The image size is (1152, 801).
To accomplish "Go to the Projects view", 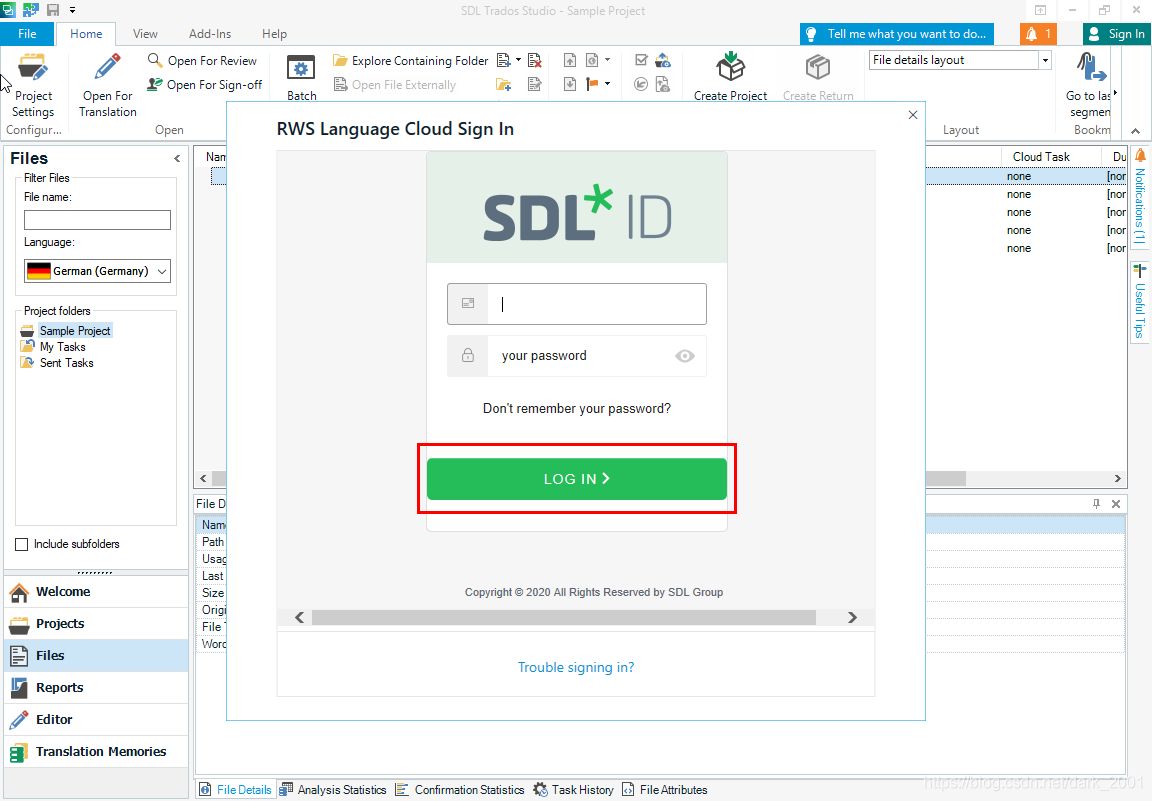I will (x=96, y=624).
